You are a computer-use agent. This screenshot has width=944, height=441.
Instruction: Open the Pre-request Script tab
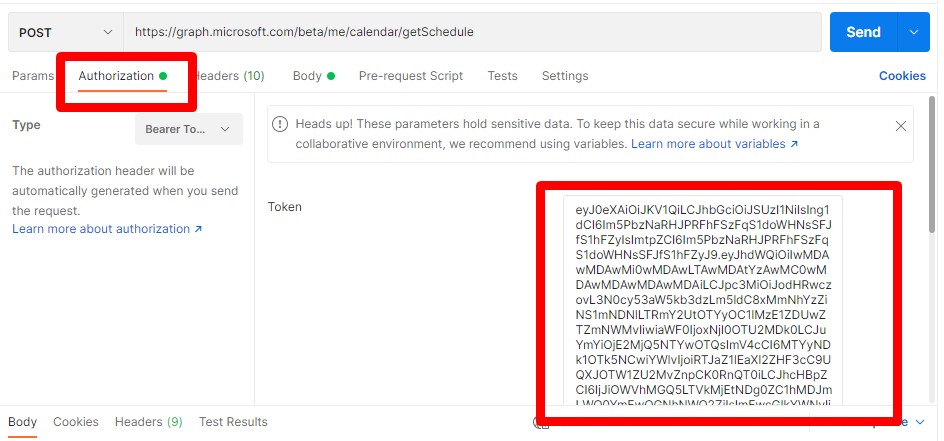point(410,76)
